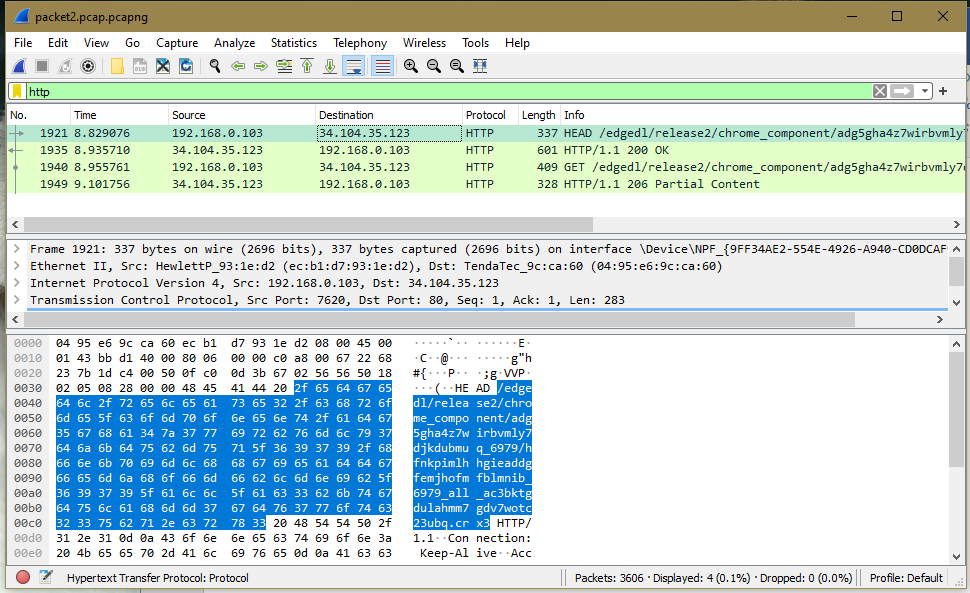970x593 pixels.
Task: Toggle auto-scroll to the last packet
Action: 354,66
